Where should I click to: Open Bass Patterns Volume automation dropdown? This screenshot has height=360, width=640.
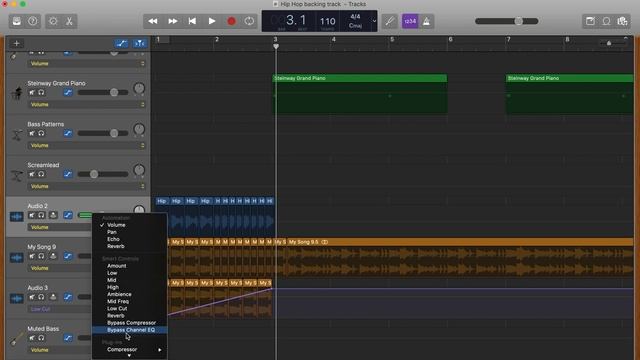tap(87, 145)
